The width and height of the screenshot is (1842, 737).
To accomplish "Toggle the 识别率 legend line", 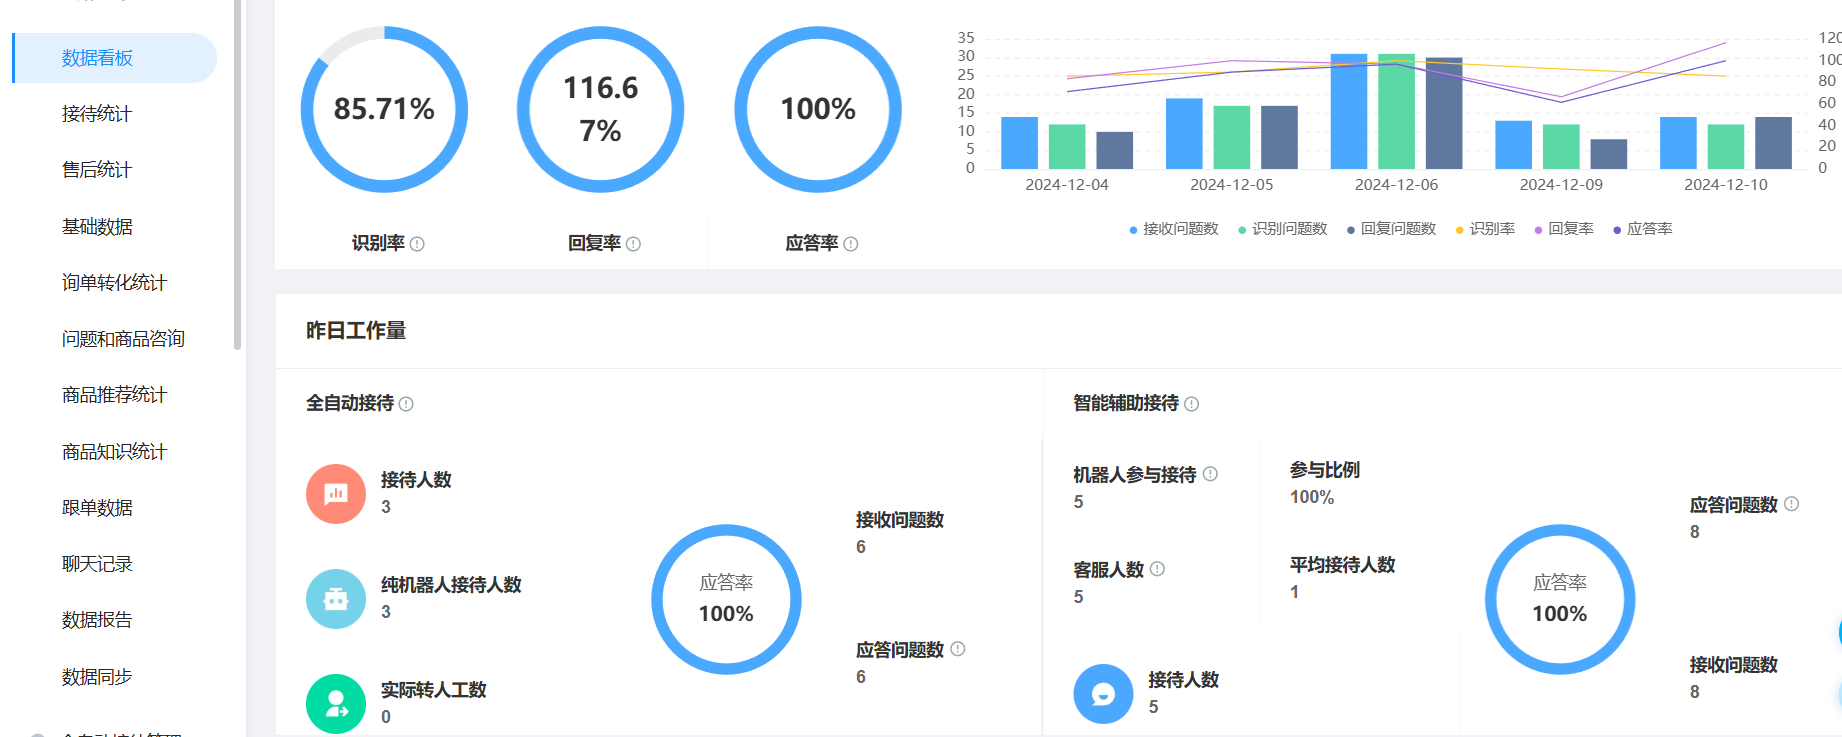I will coord(1485,229).
